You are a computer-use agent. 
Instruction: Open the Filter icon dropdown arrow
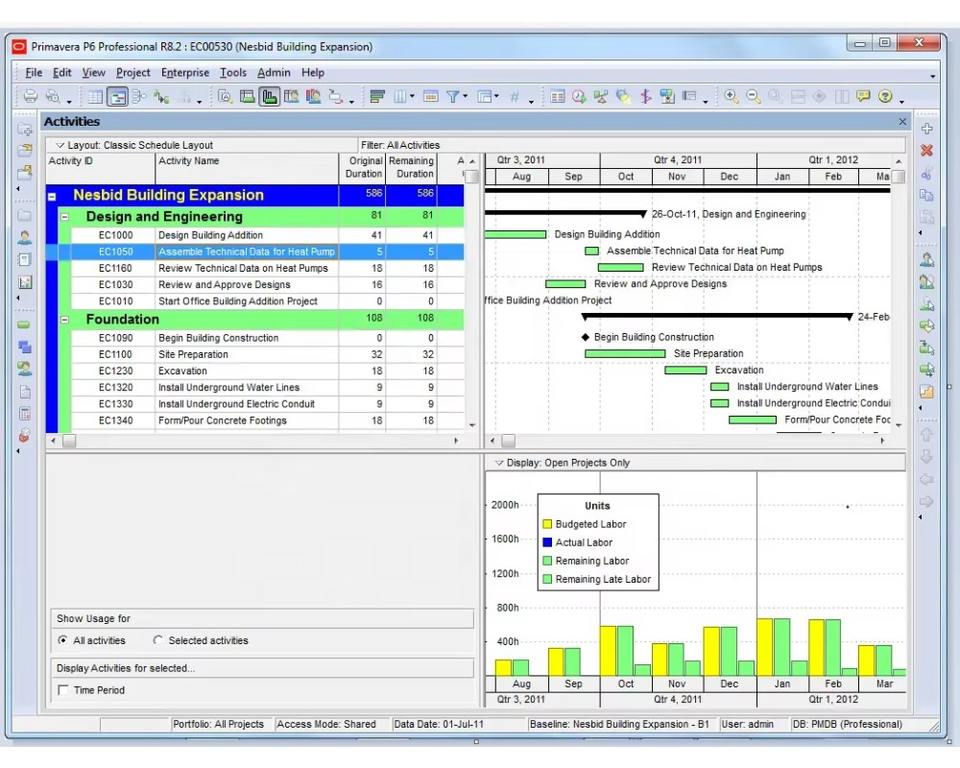tap(465, 96)
